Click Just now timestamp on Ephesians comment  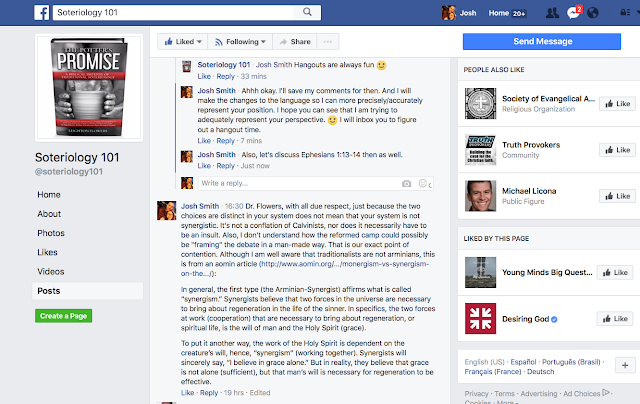click(x=255, y=166)
